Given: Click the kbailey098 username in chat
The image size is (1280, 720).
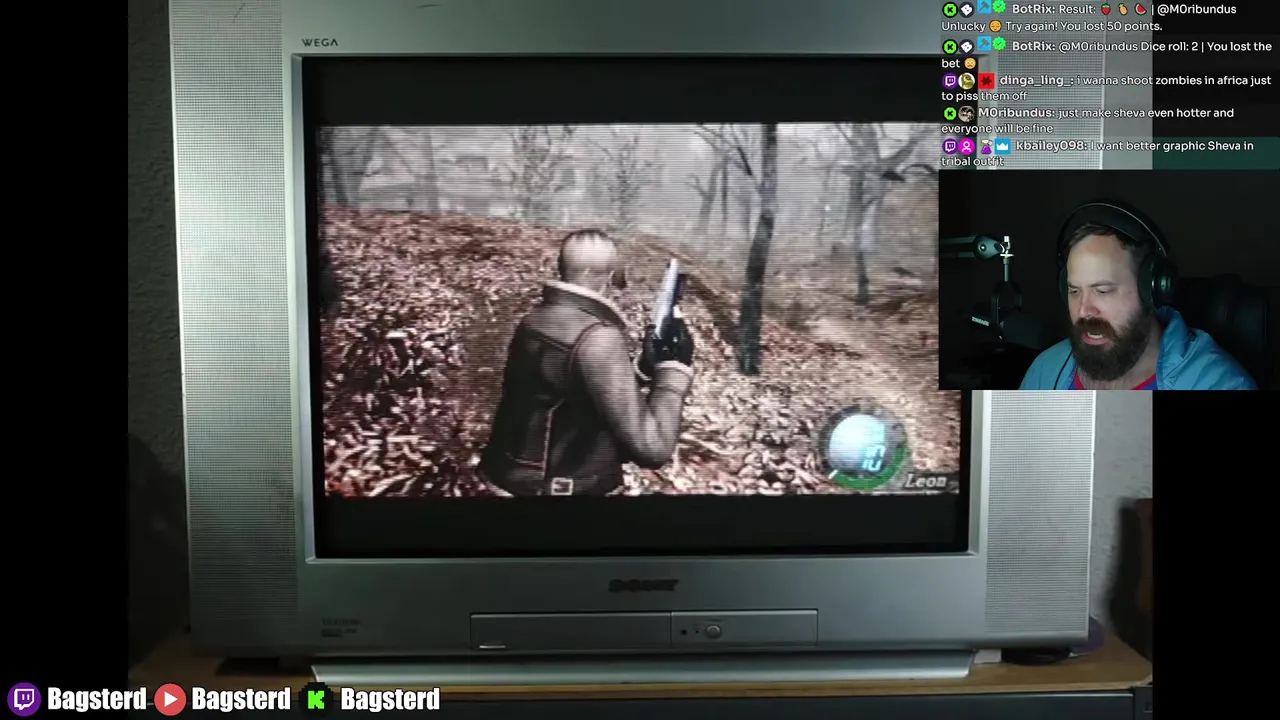Looking at the screenshot, I should point(1050,146).
